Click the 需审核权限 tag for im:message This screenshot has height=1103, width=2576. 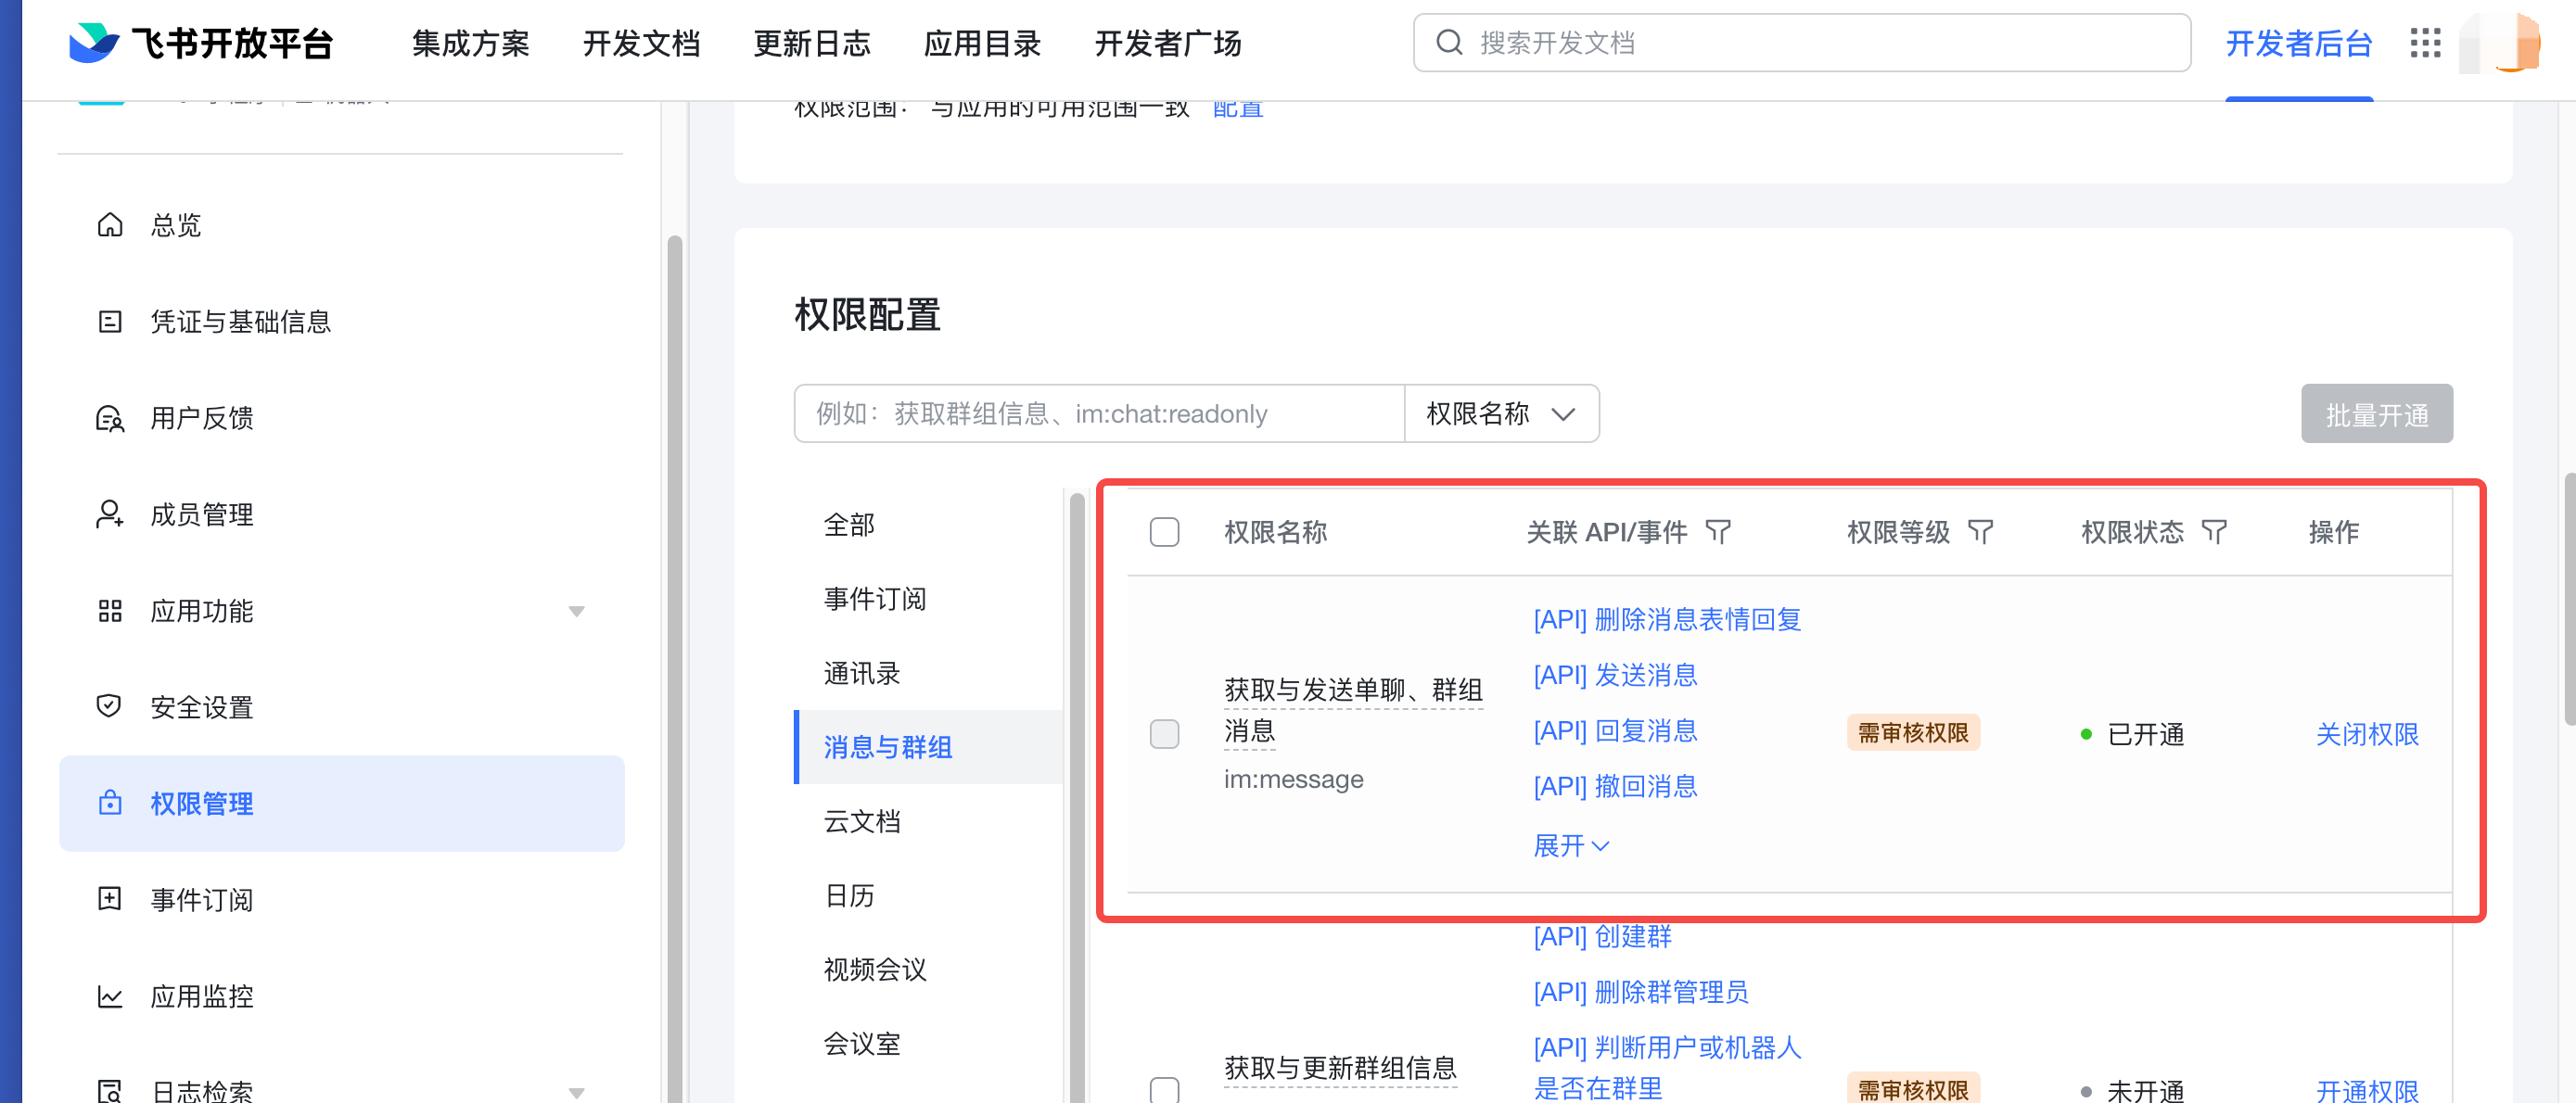tap(1912, 733)
